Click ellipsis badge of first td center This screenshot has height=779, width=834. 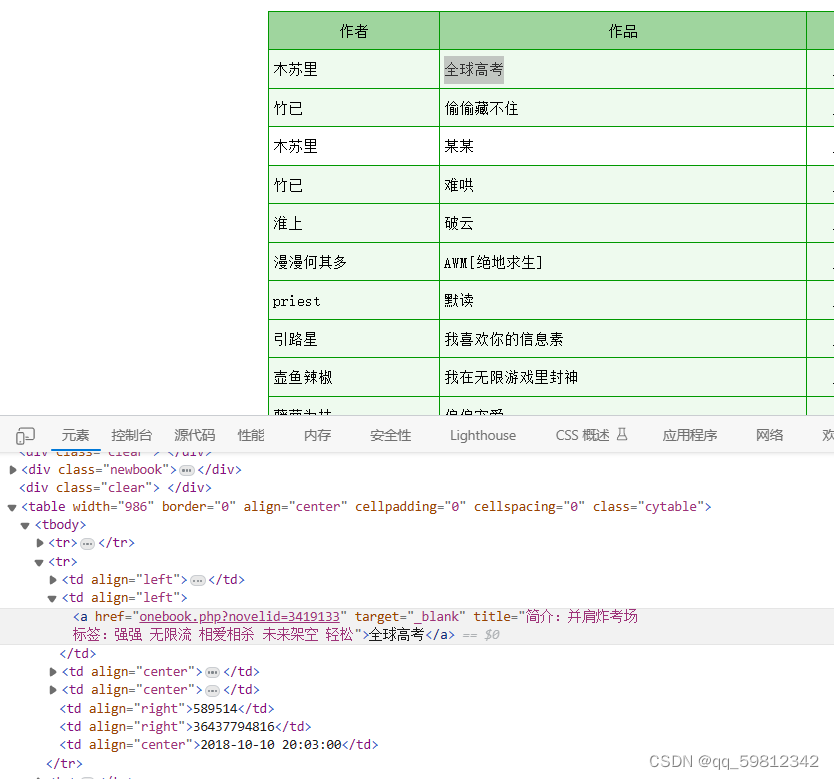coord(212,673)
